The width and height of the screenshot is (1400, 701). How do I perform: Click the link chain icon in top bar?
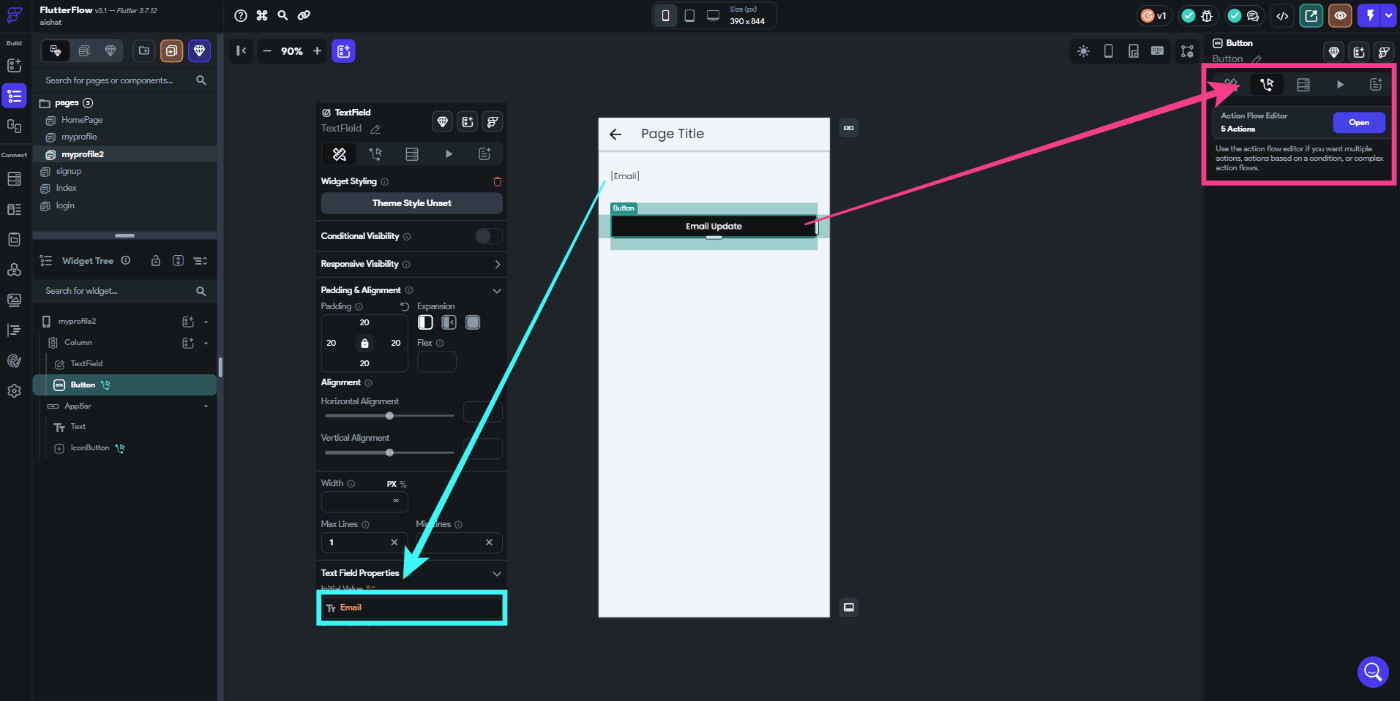coord(304,15)
